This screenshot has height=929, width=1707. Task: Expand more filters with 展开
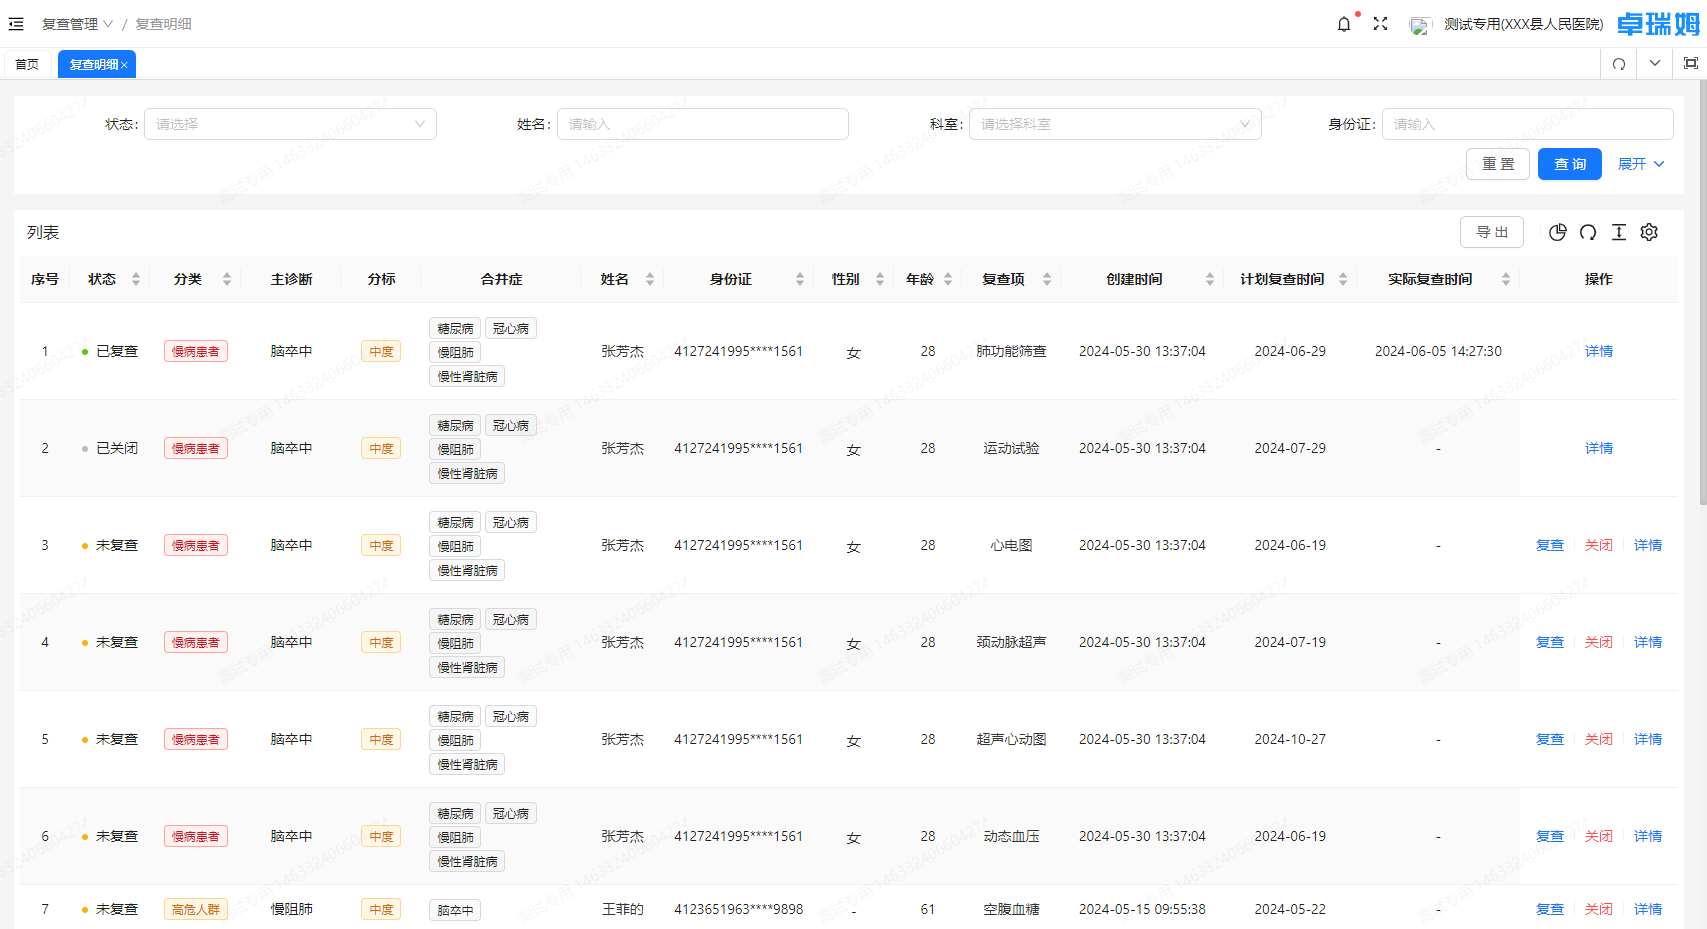pos(1641,164)
